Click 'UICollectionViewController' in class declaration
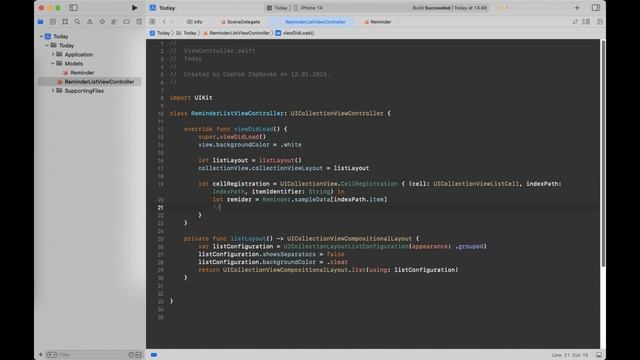This screenshot has height=360, width=640. pos(337,113)
